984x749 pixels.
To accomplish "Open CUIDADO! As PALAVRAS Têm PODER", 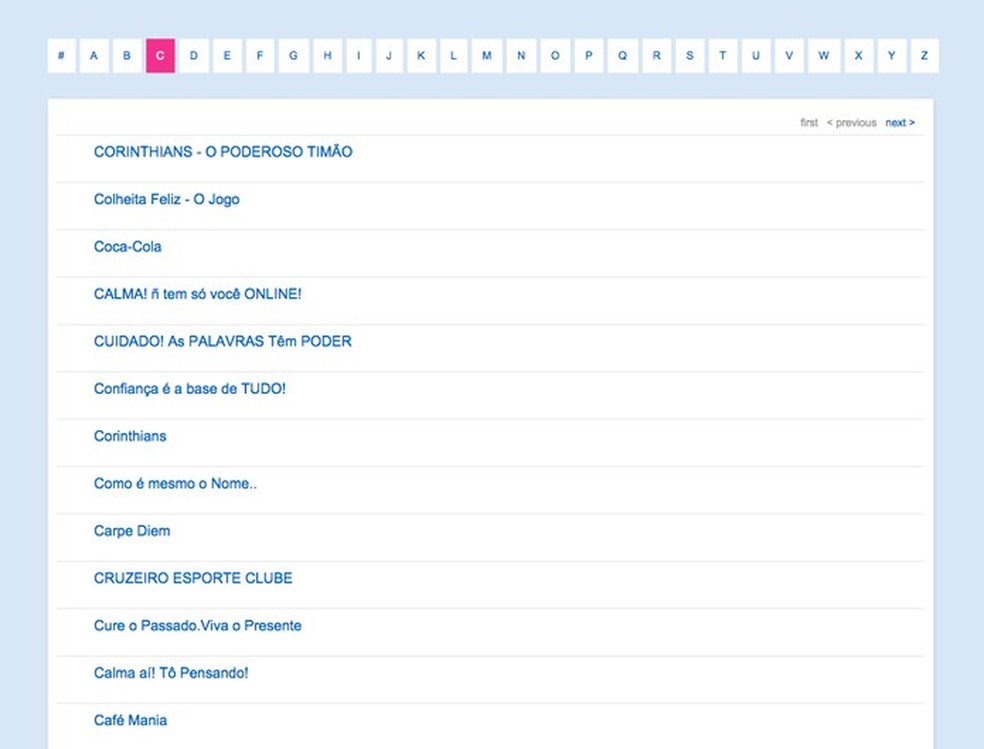I will [222, 341].
